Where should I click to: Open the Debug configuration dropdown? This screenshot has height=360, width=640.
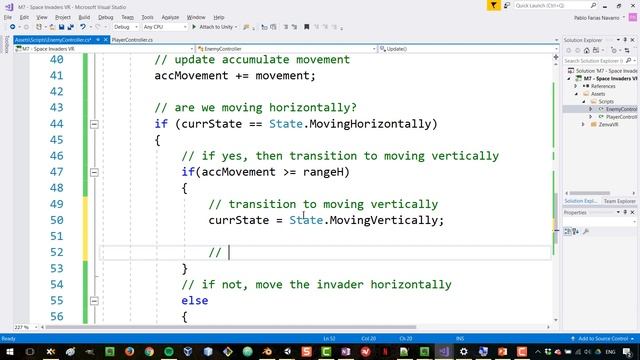126,27
